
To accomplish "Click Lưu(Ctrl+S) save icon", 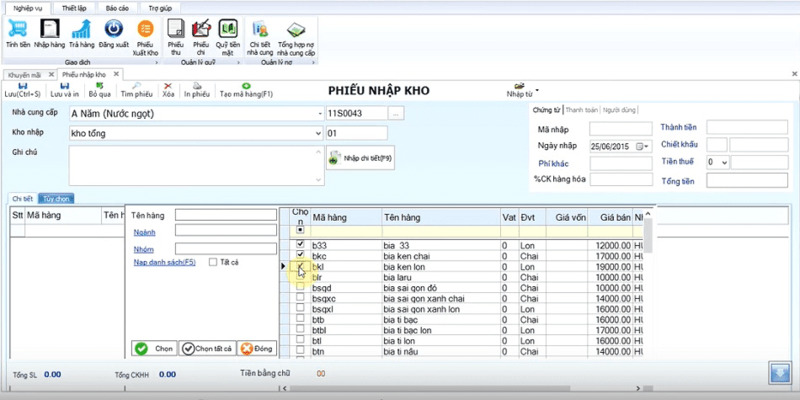I will pyautogui.click(x=22, y=86).
